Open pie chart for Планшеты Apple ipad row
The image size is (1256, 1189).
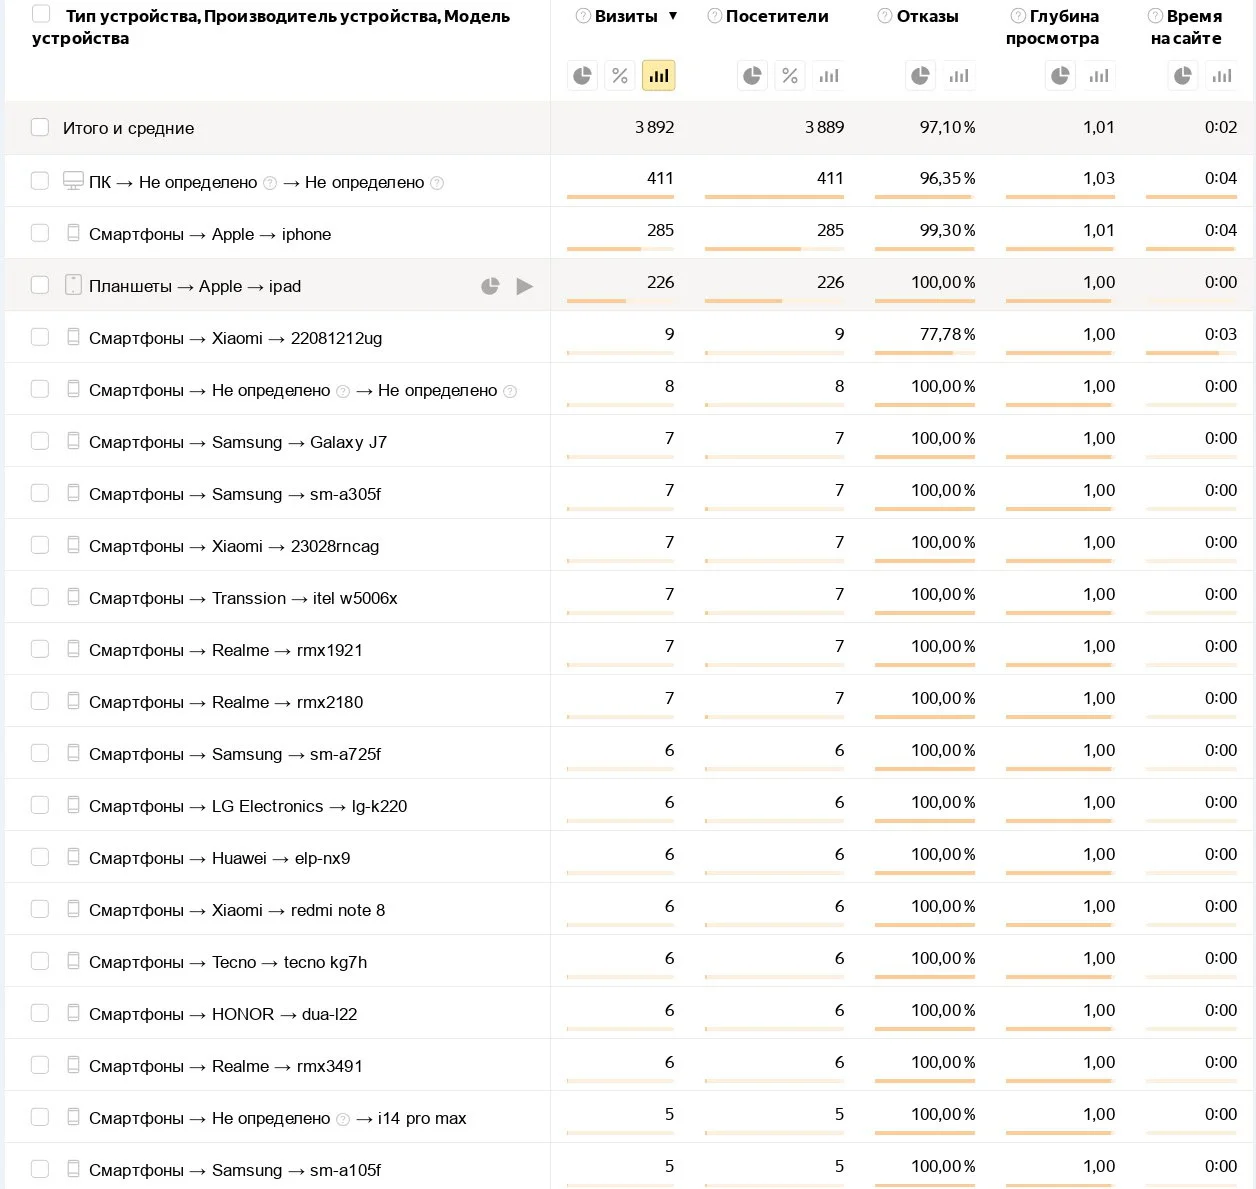pyautogui.click(x=490, y=286)
